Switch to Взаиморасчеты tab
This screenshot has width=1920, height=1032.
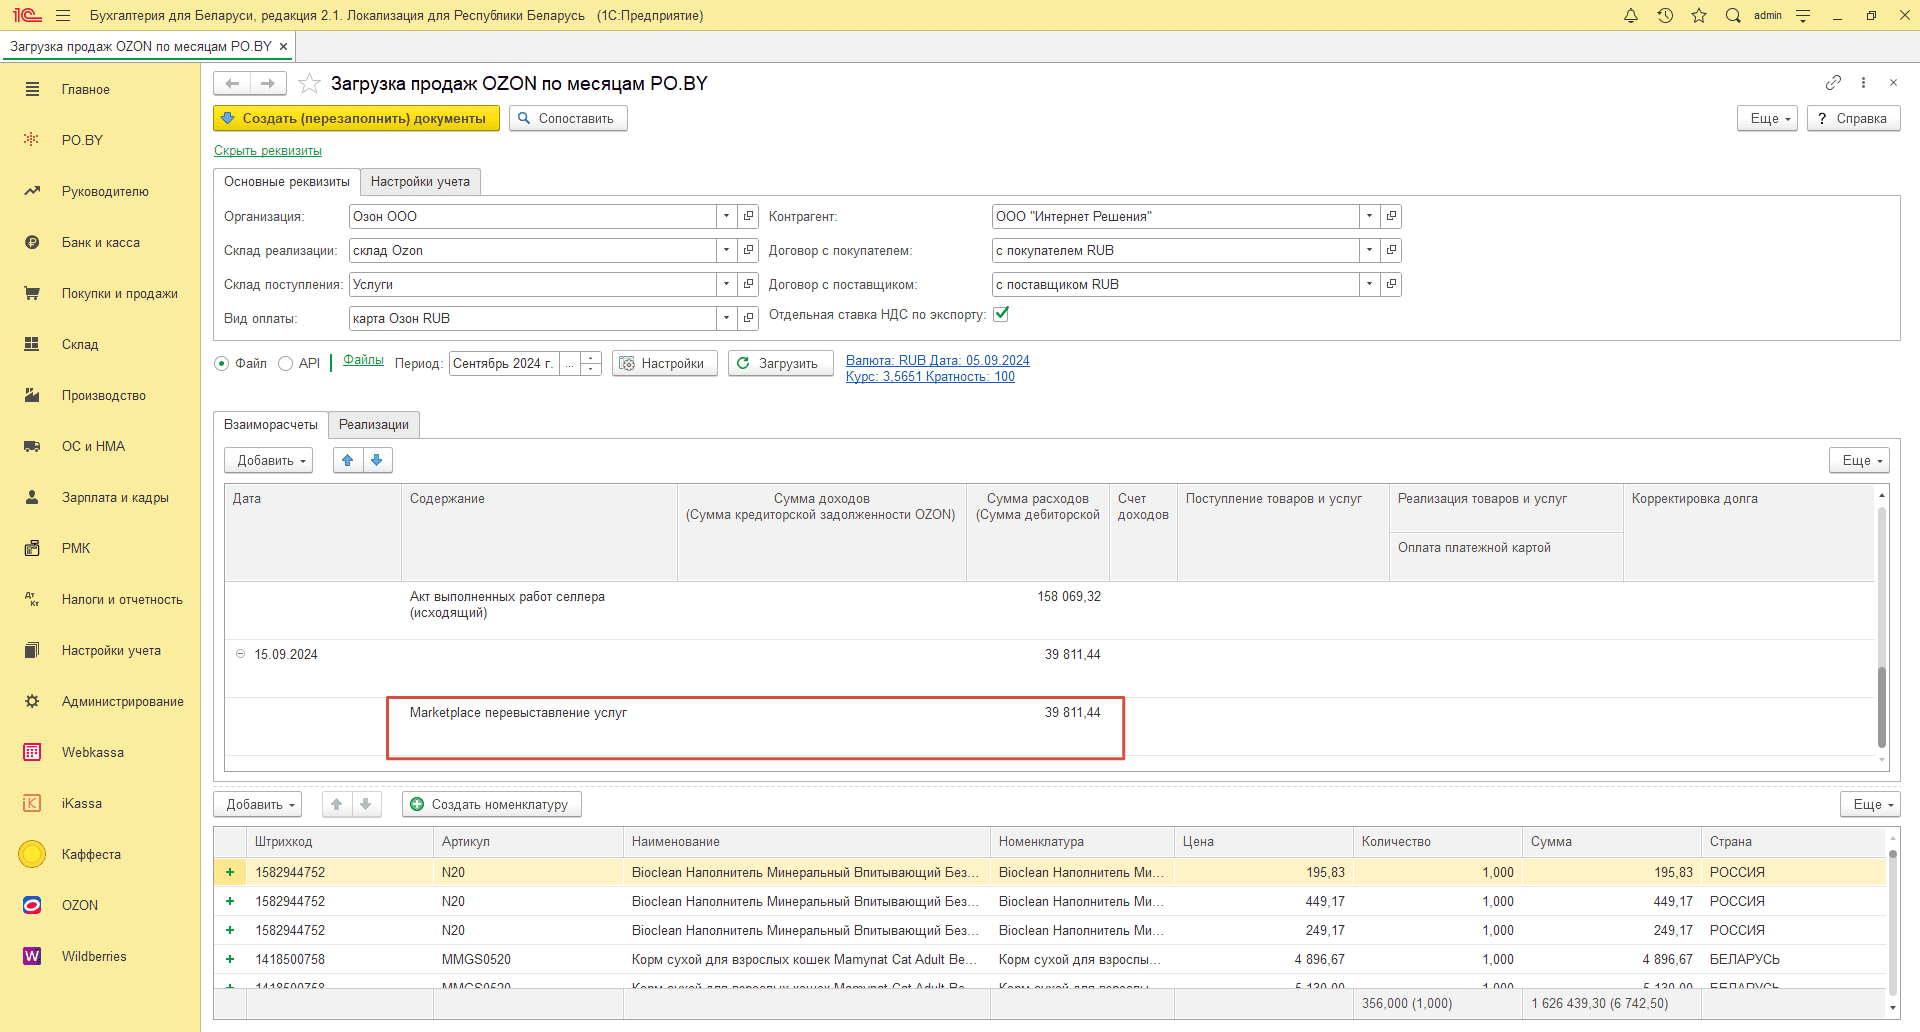(x=271, y=424)
